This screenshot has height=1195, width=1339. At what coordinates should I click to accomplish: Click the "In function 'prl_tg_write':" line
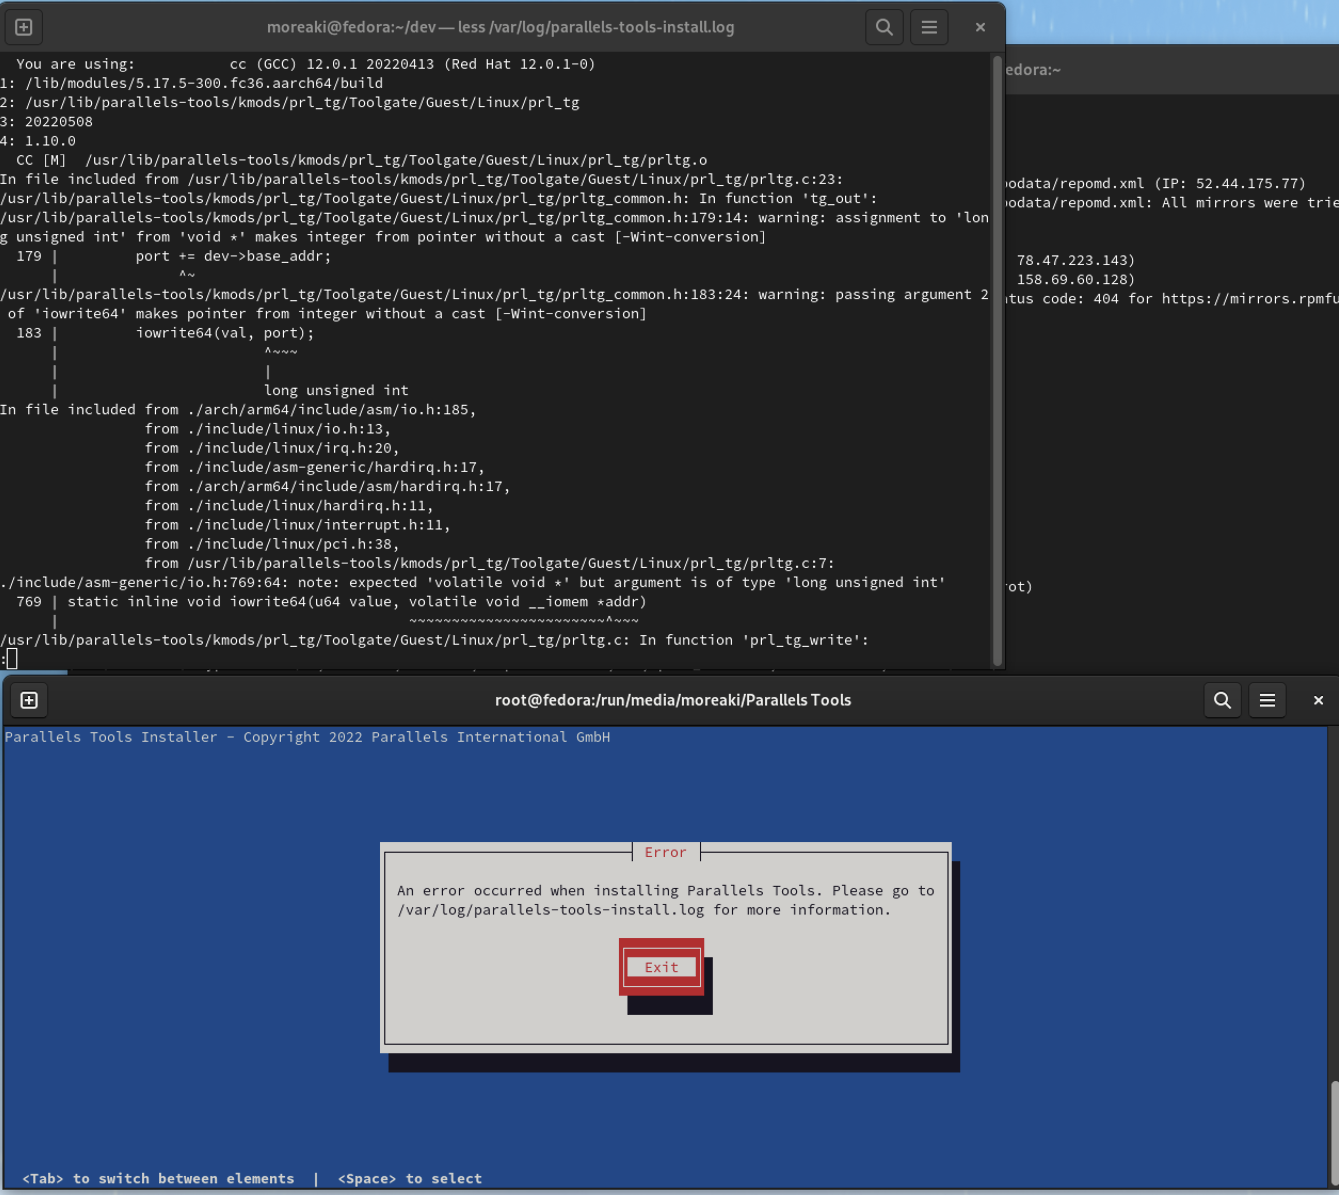(435, 640)
